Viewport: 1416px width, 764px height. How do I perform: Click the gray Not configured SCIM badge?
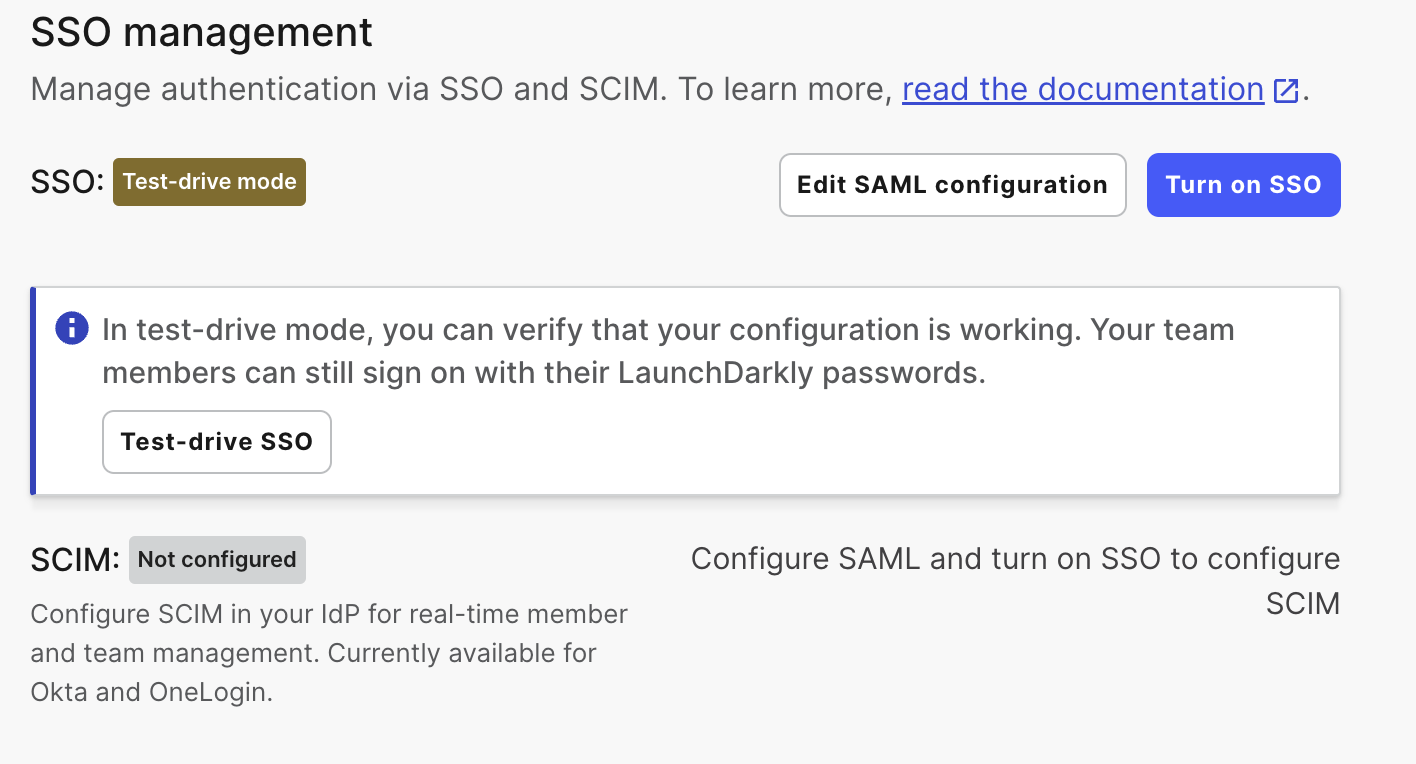click(x=217, y=560)
